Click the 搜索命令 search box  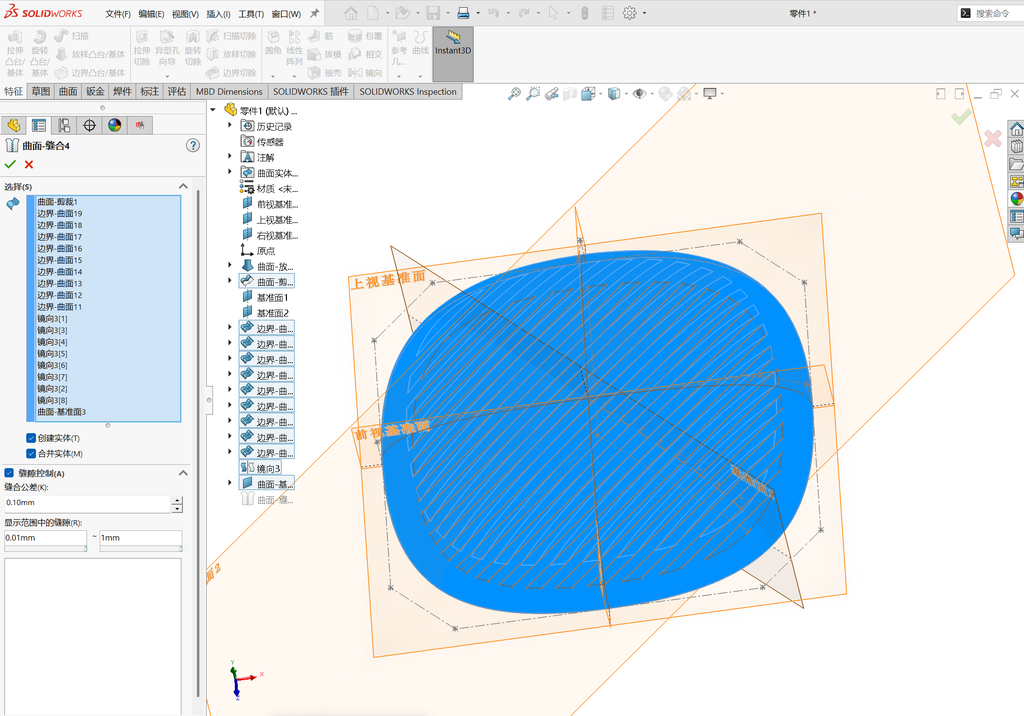[992, 13]
